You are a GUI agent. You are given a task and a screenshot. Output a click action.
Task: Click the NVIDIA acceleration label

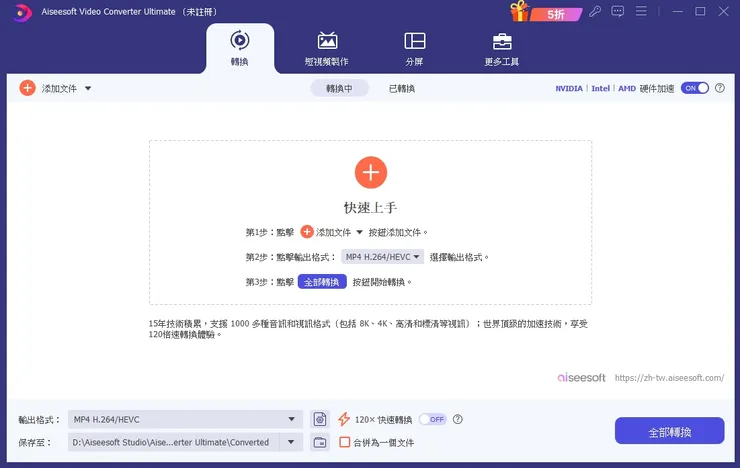pos(569,88)
